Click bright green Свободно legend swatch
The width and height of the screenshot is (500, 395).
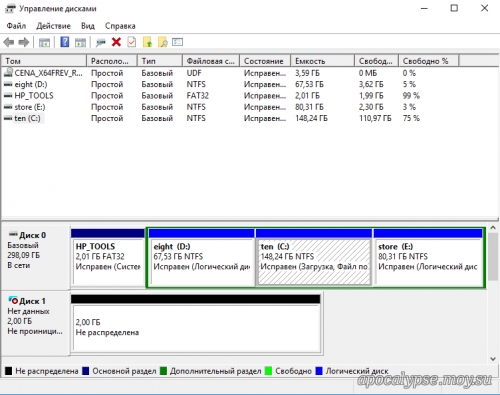click(268, 371)
